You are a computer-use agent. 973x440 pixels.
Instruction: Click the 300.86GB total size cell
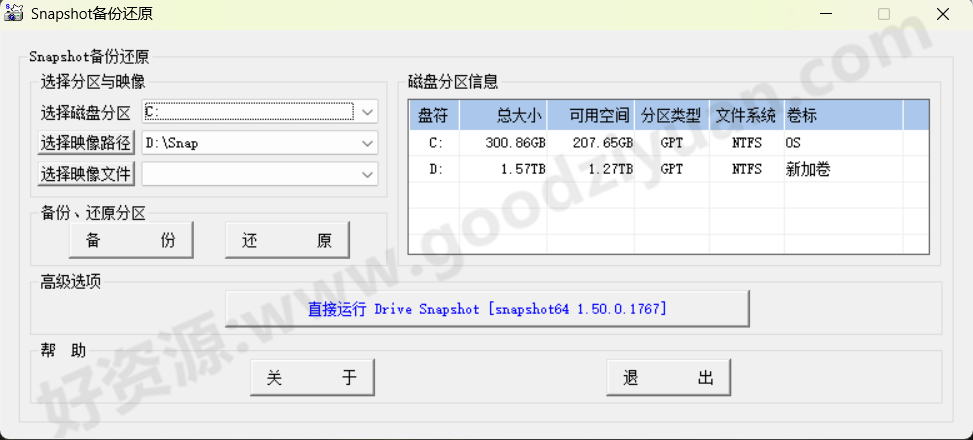pyautogui.click(x=503, y=143)
